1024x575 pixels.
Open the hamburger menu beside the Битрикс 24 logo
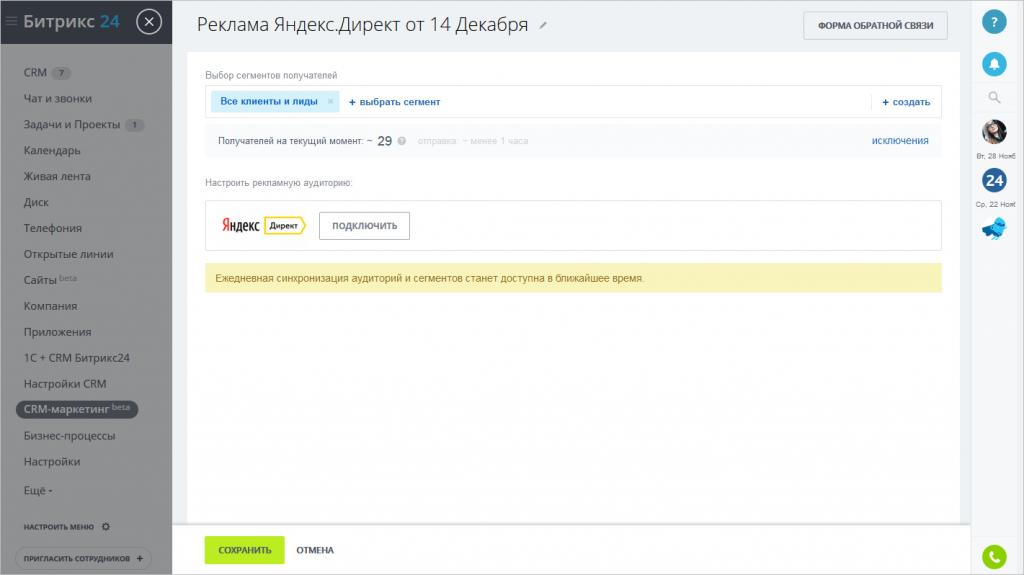(11, 22)
